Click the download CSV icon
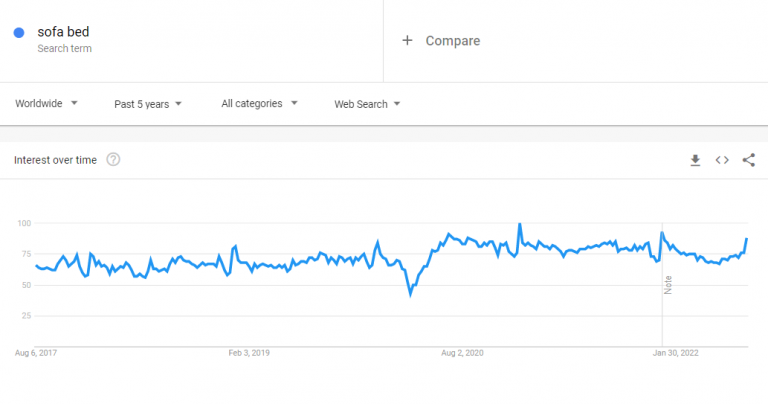 click(x=695, y=160)
